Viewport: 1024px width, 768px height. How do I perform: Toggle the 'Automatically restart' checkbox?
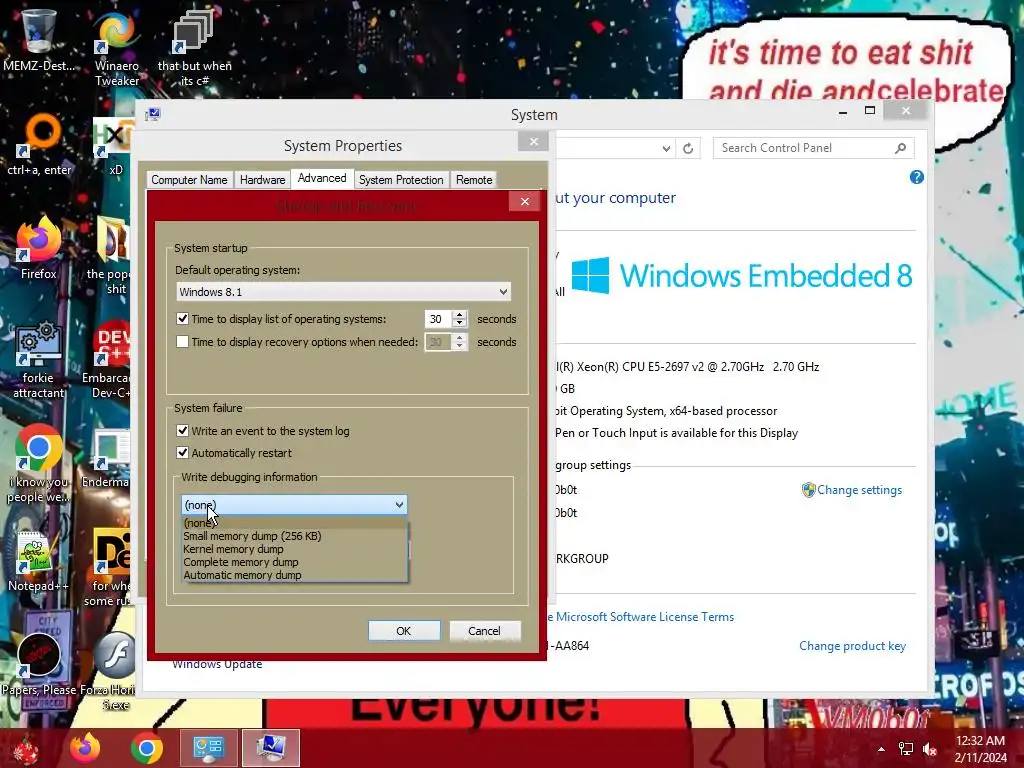pyautogui.click(x=182, y=453)
